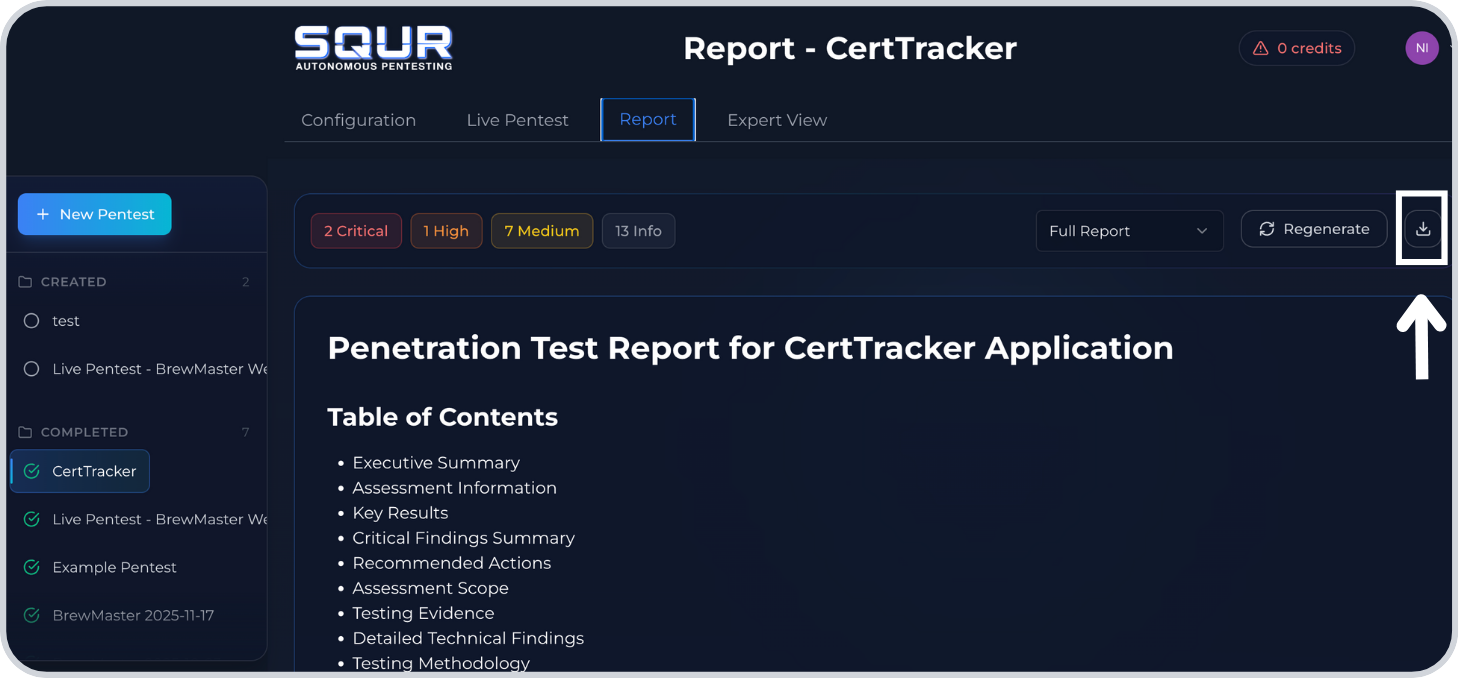1459x681 pixels.
Task: Click the warning icon in credits badge
Action: (1260, 48)
